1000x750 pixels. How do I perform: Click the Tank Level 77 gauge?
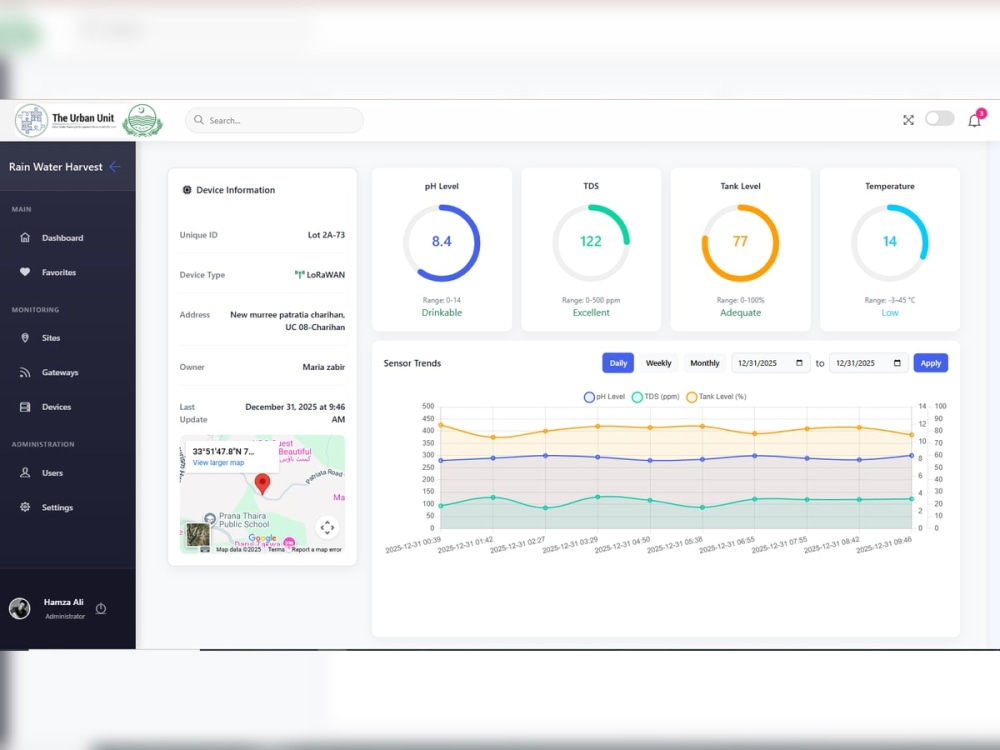coord(740,242)
